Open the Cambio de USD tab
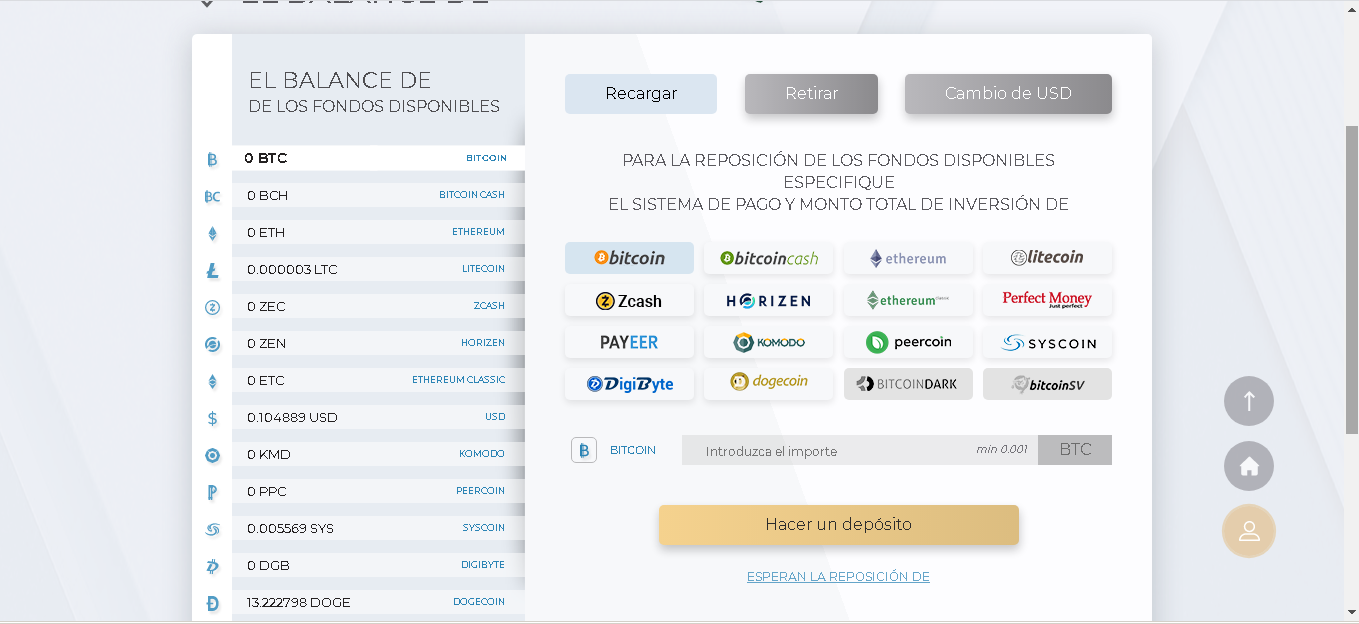Image resolution: width=1359 pixels, height=624 pixels. coord(1008,94)
